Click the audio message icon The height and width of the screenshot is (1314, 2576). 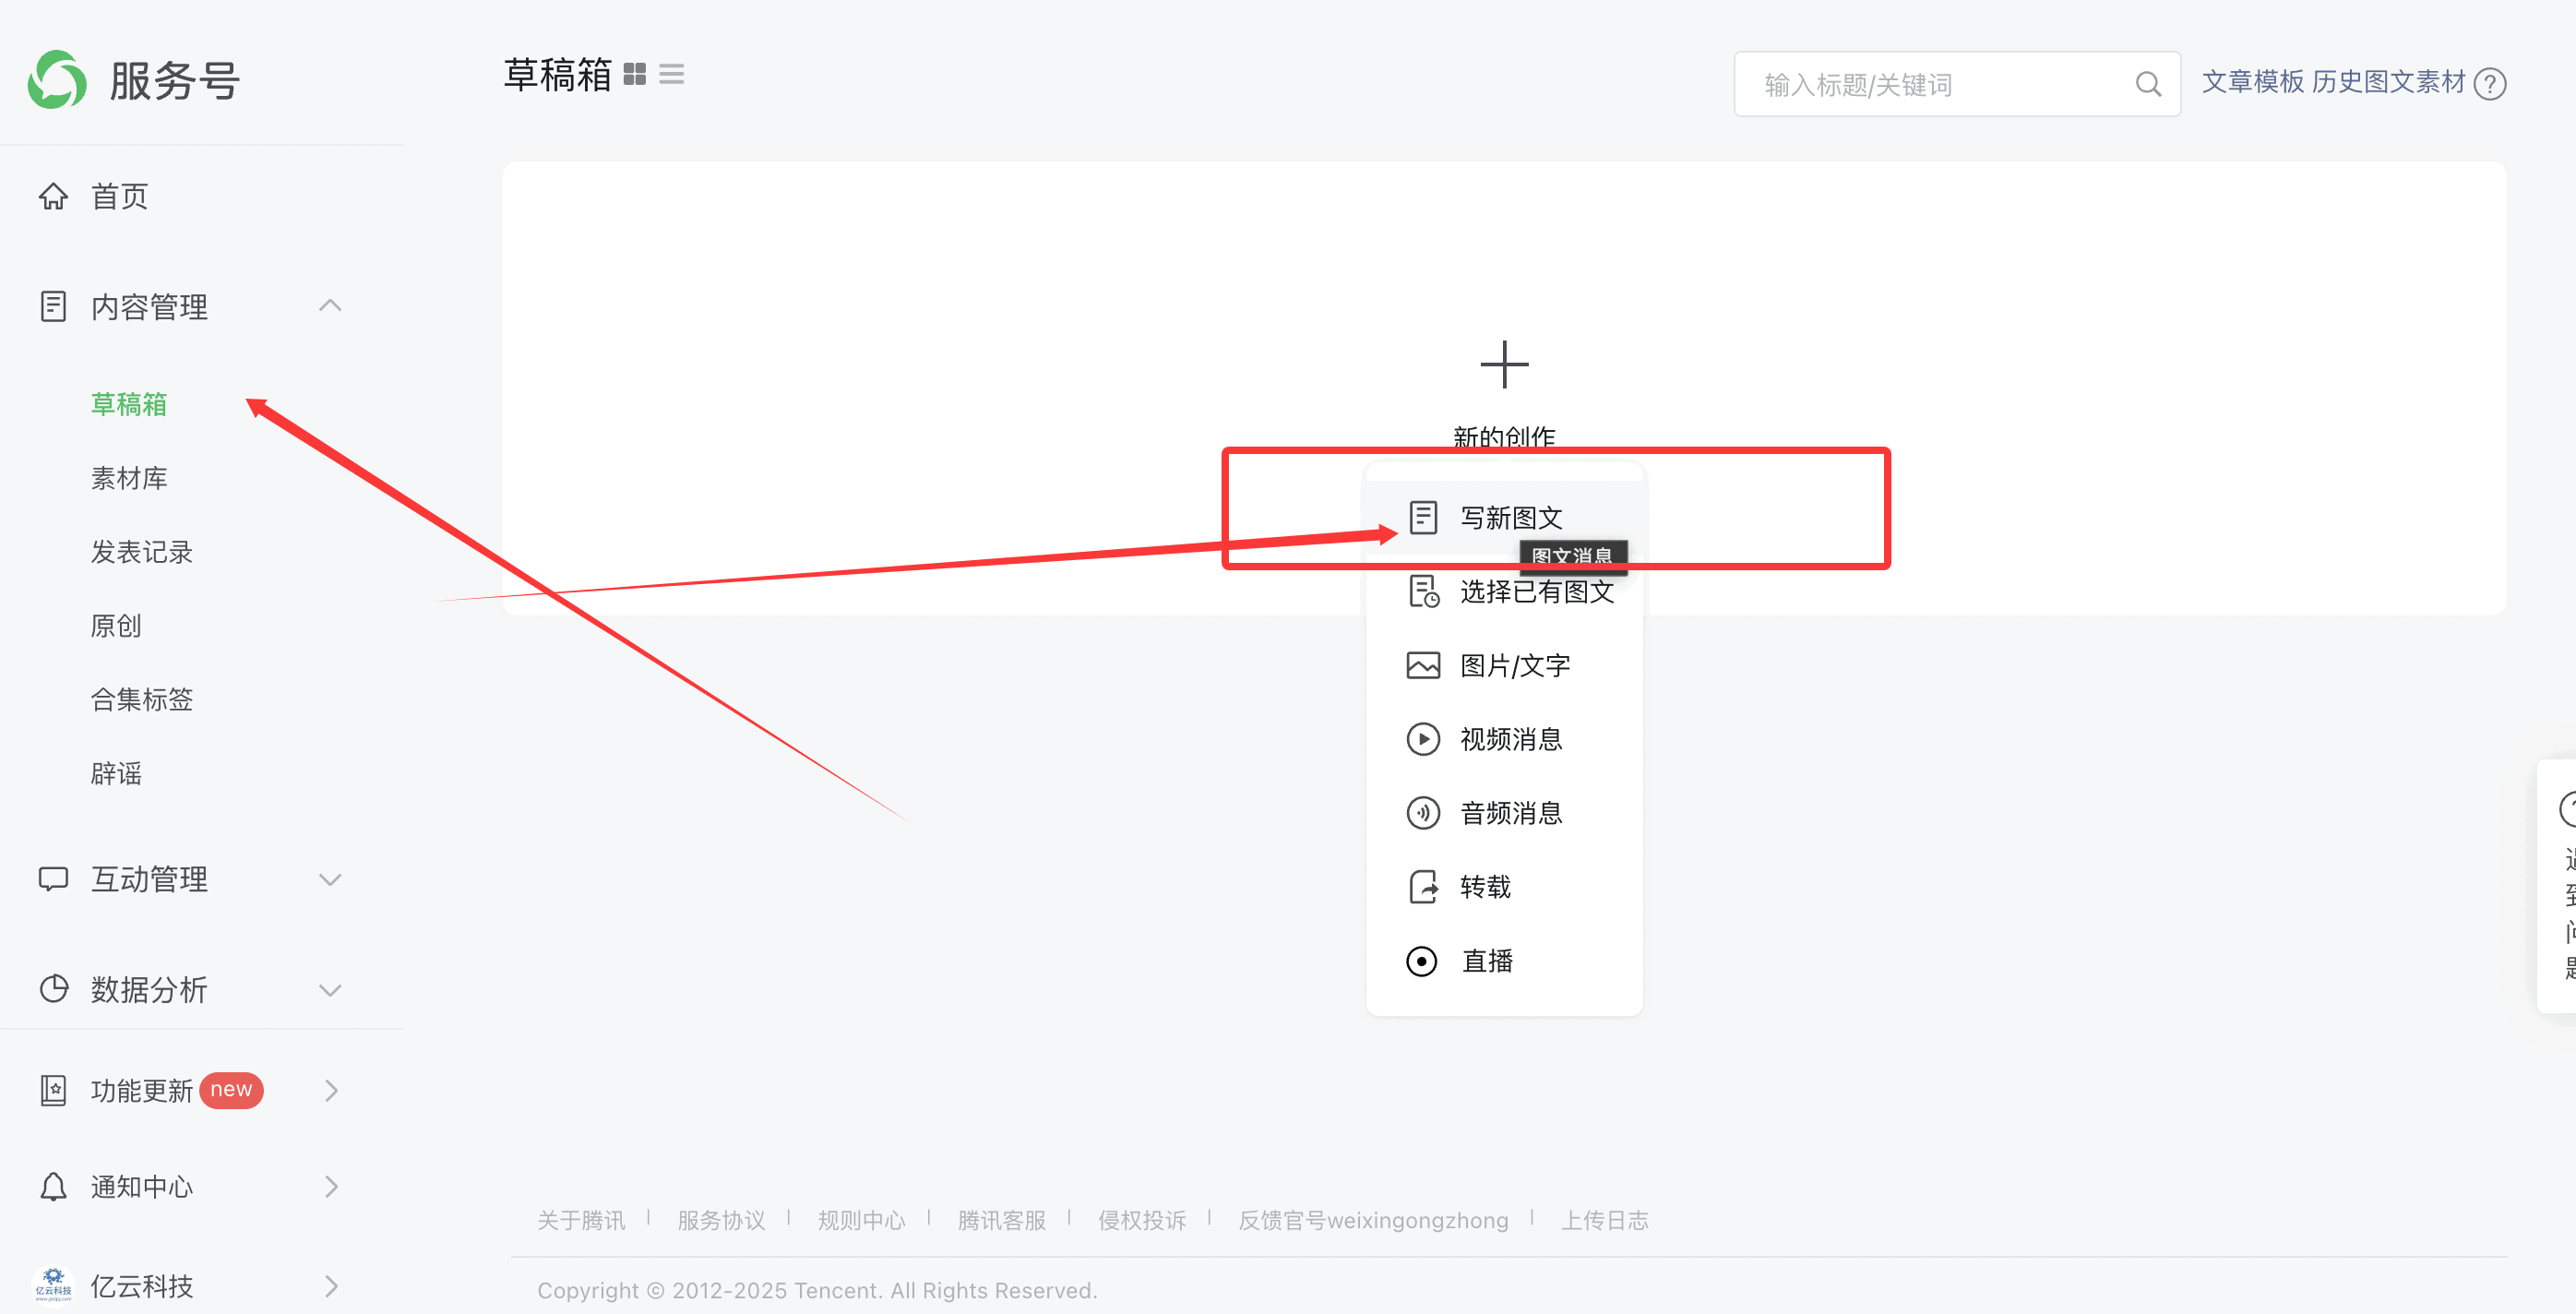coord(1422,813)
